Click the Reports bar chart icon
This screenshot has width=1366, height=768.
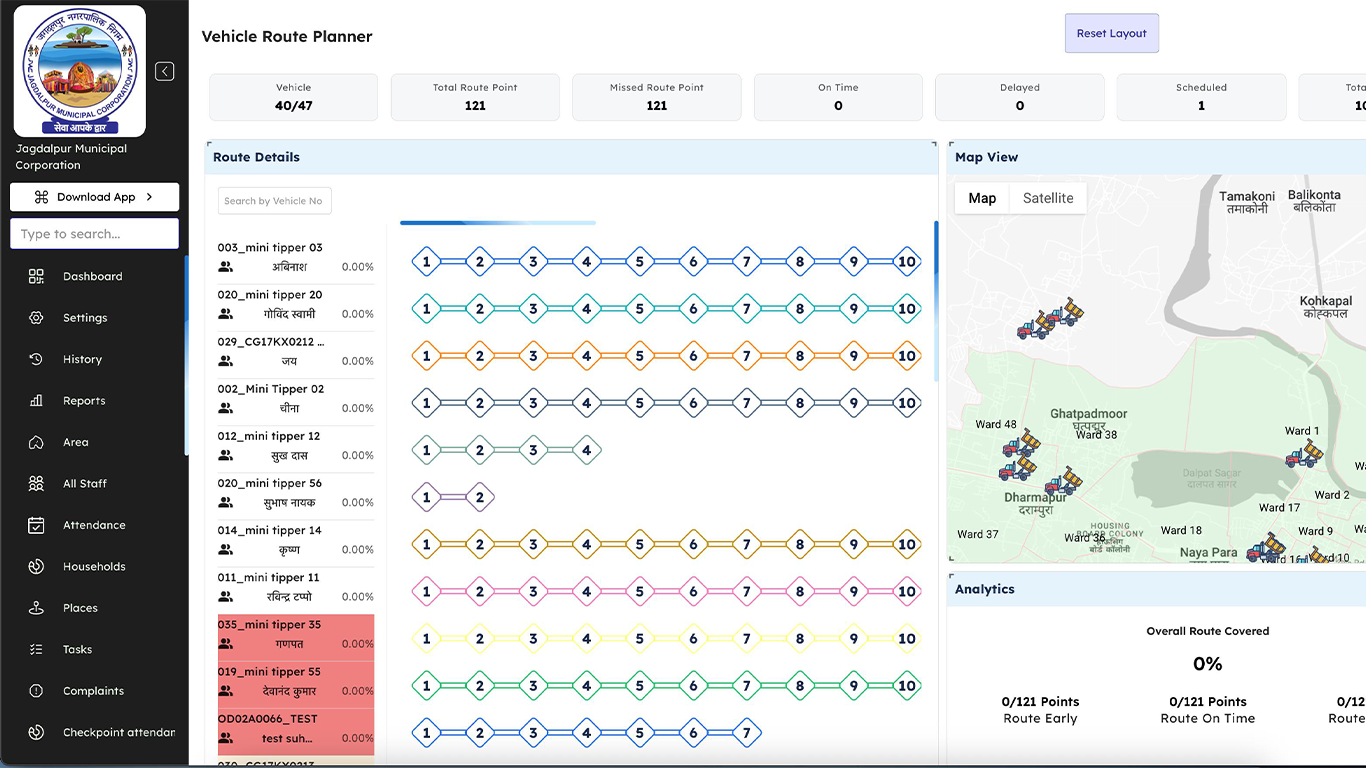pyautogui.click(x=36, y=401)
